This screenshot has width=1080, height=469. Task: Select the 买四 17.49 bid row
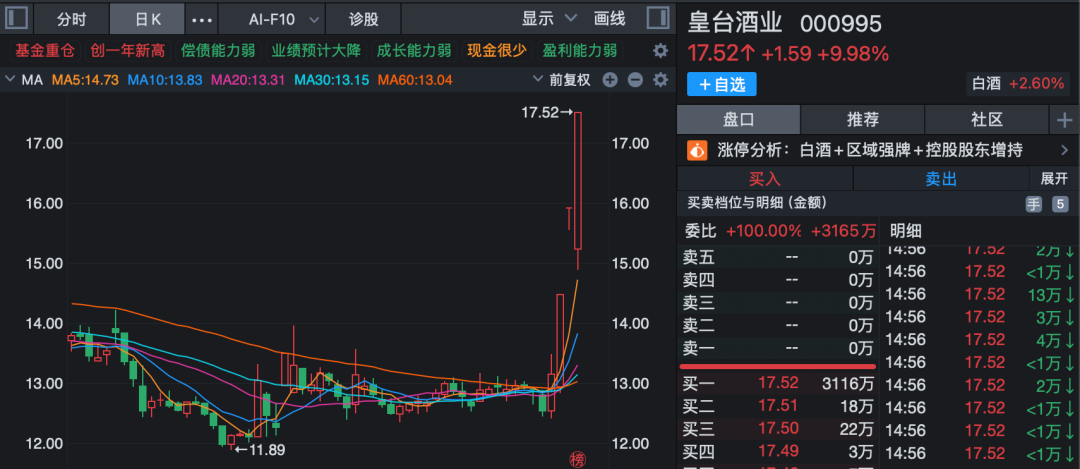[778, 451]
